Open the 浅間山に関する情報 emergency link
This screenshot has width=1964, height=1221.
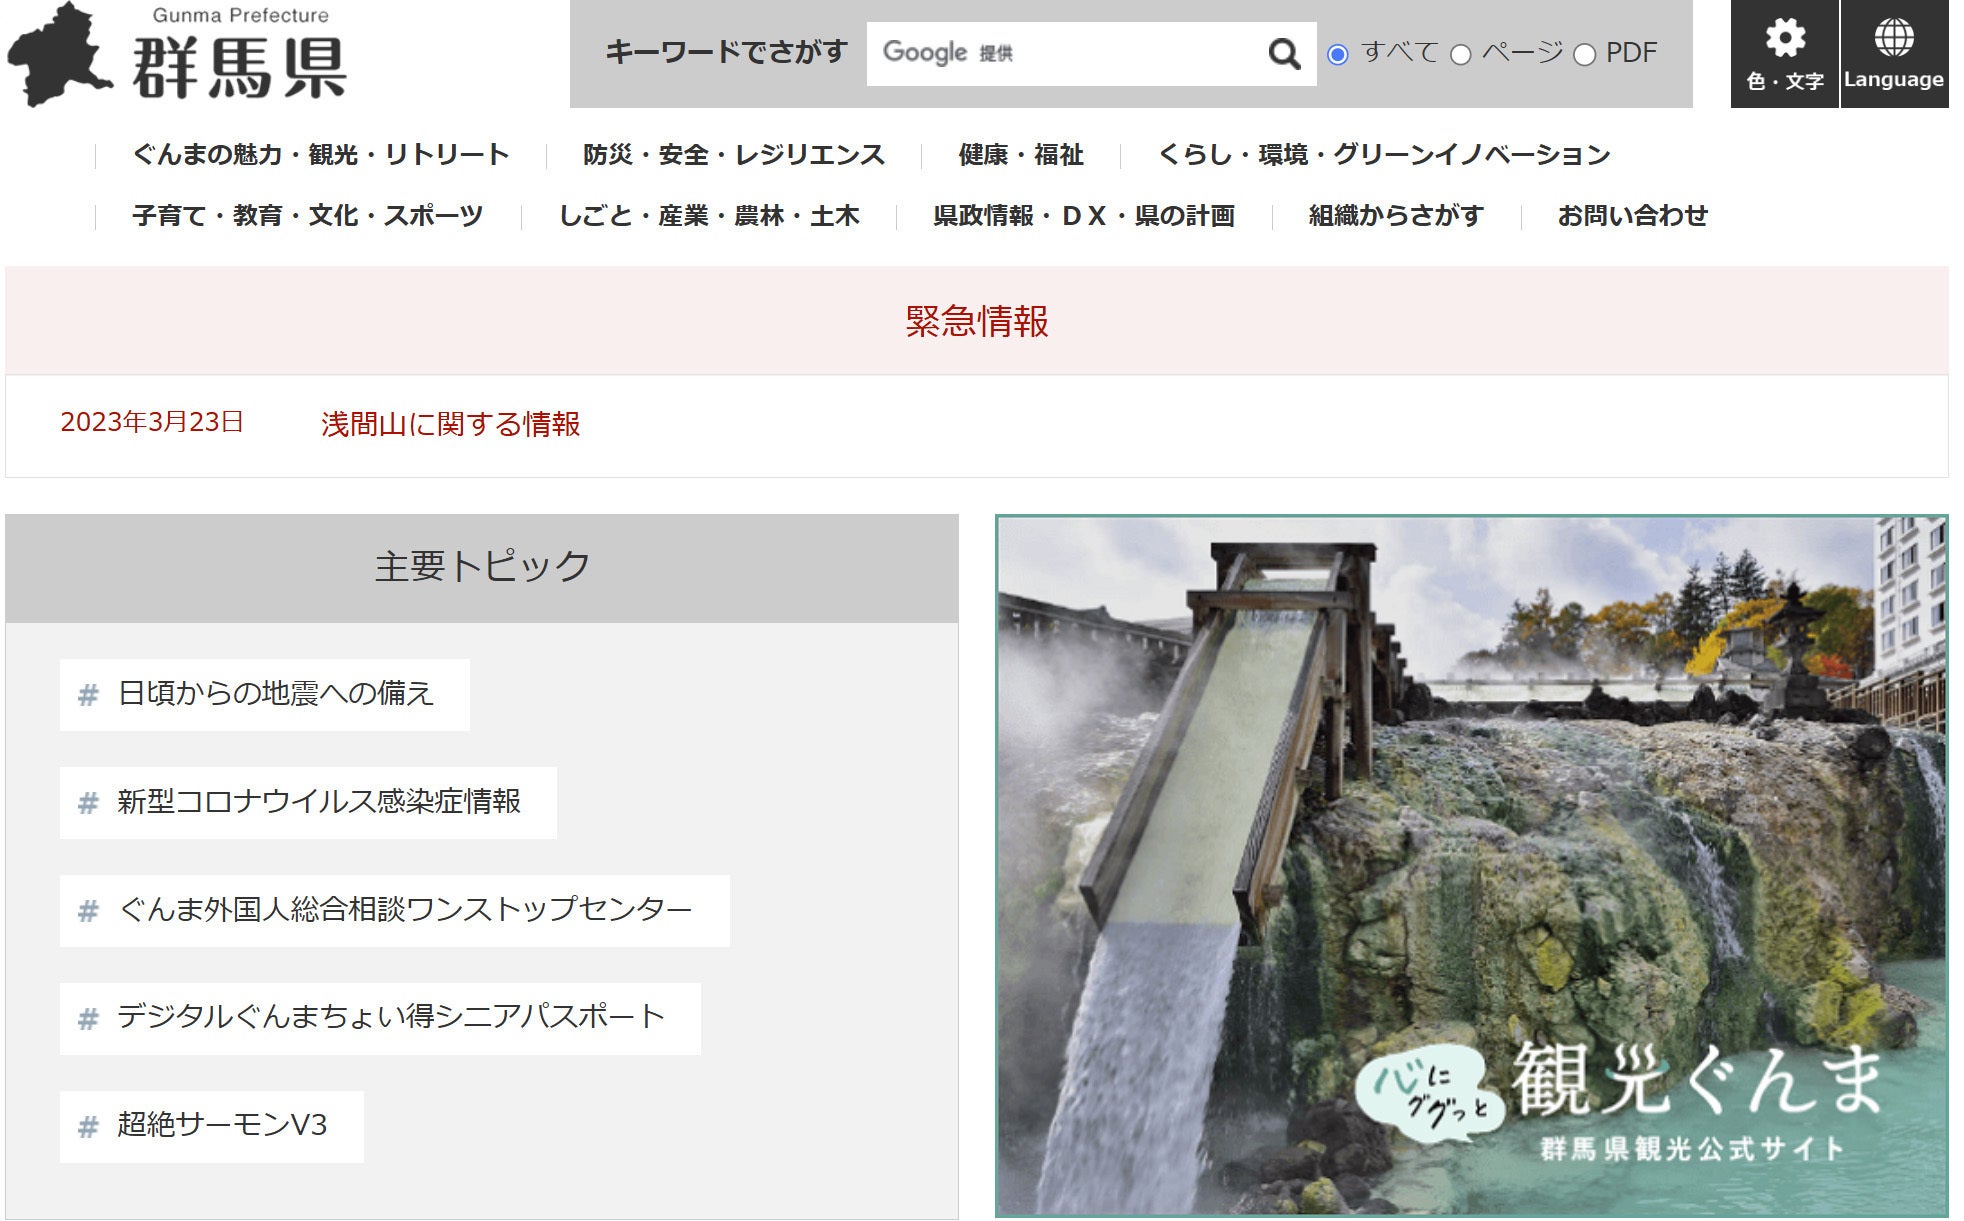coord(450,424)
